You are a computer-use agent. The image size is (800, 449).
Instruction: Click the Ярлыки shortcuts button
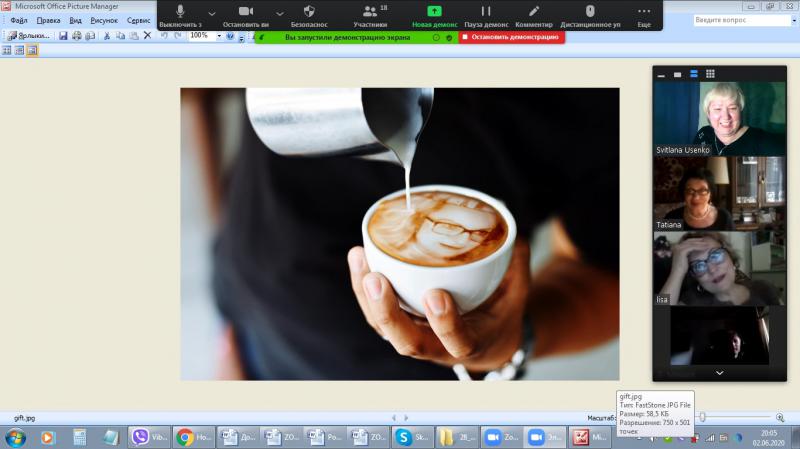click(x=29, y=36)
